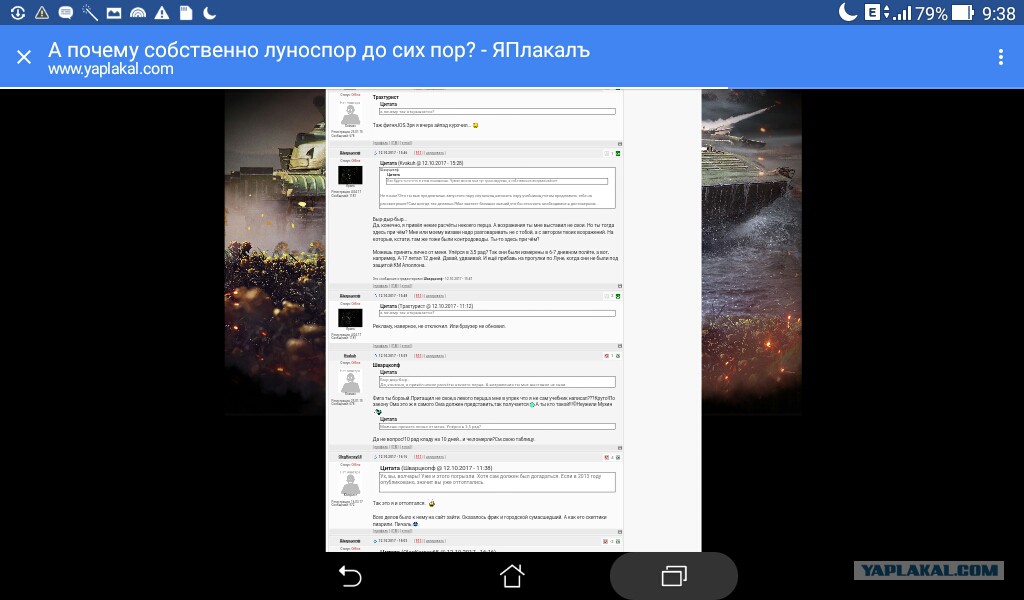Viewport: 1024px width, 600px height.
Task: Downvote Kvakuh's 15:51 post with red minus
Action: (x=606, y=356)
